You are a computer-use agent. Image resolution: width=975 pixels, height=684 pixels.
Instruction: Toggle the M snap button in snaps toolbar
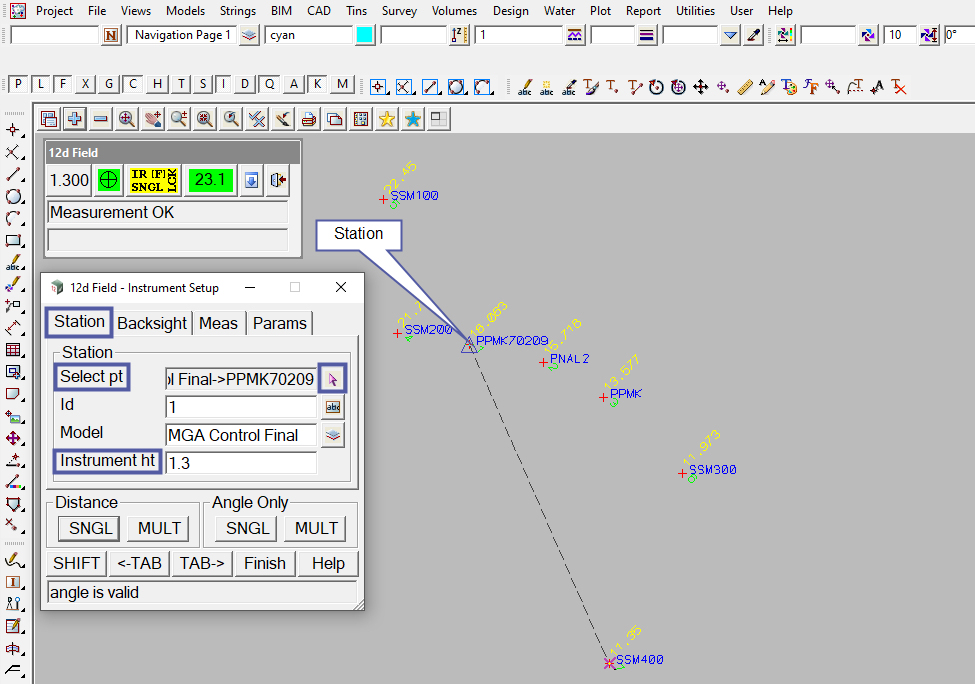[343, 84]
